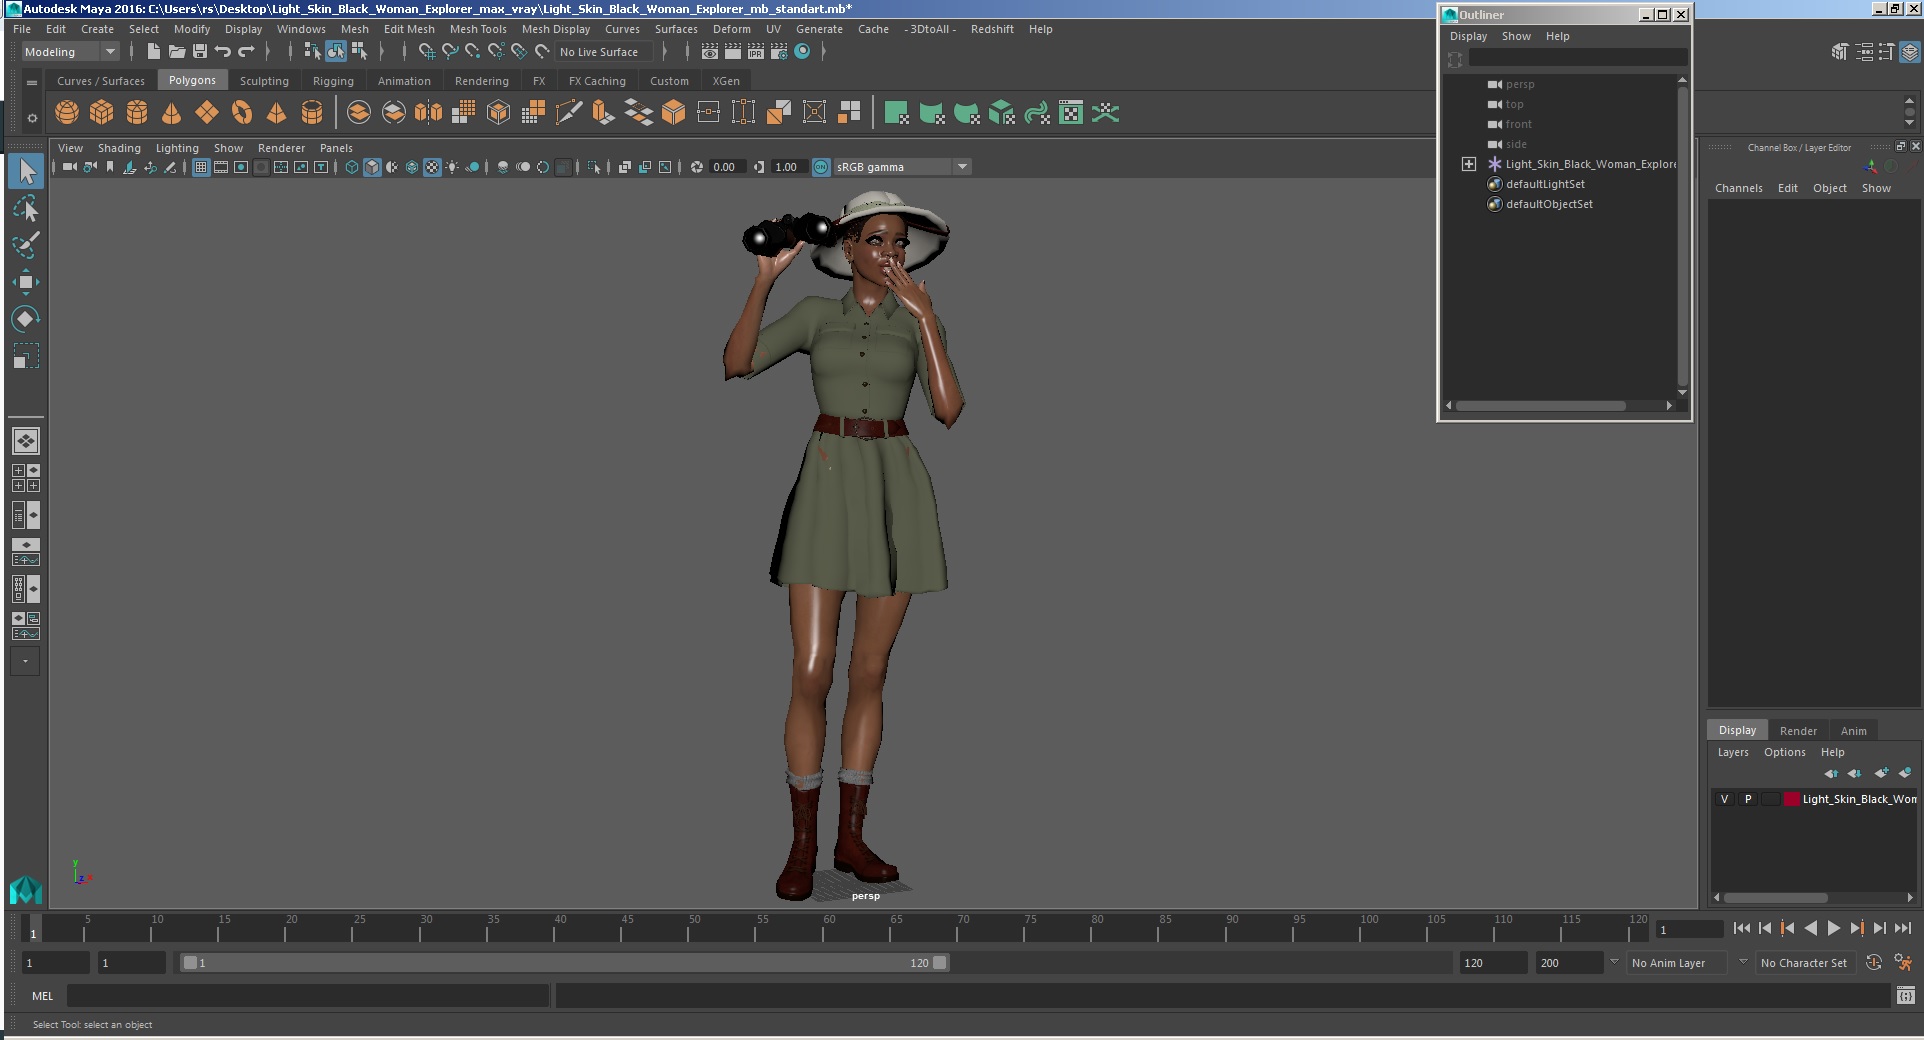This screenshot has width=1924, height=1040.
Task: Click the open scene folder icon
Action: click(177, 52)
